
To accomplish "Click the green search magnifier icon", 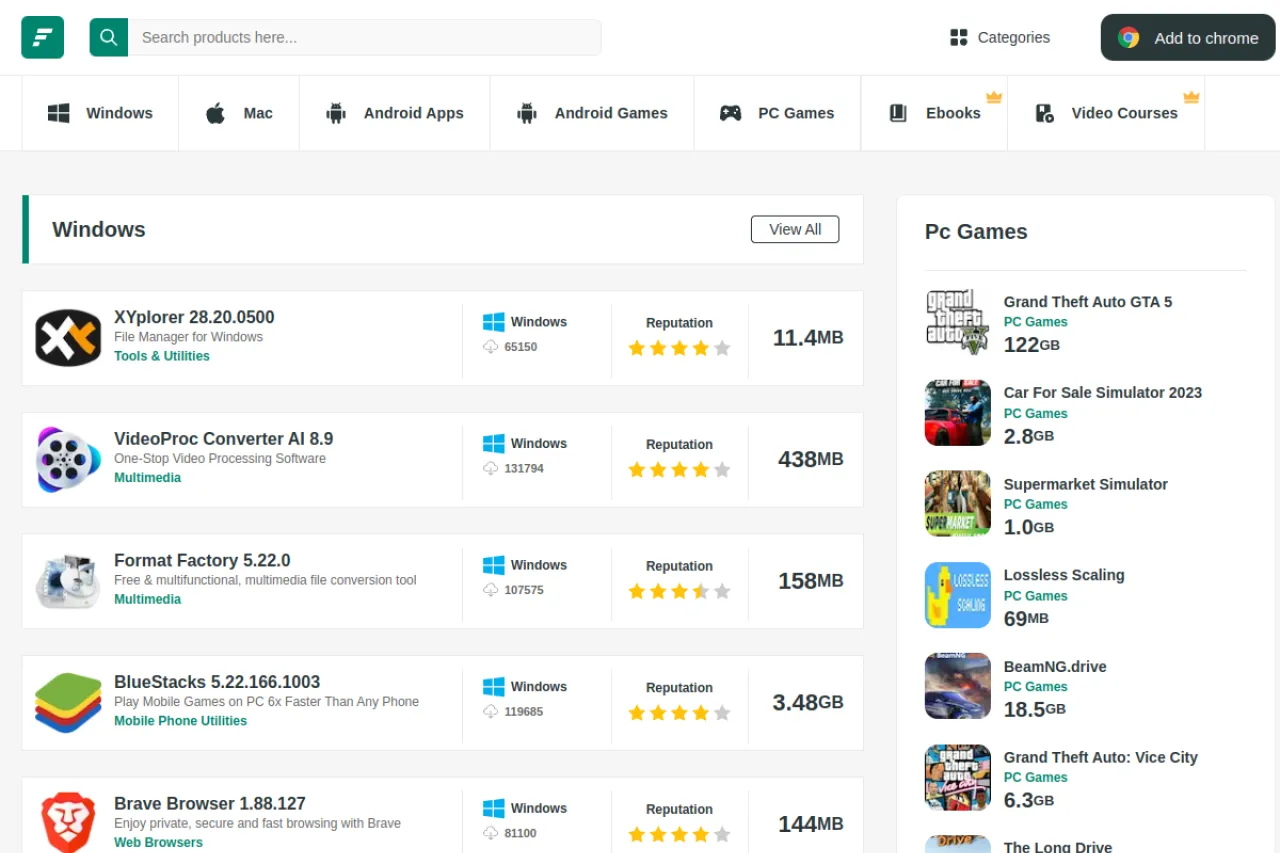I will 108,37.
